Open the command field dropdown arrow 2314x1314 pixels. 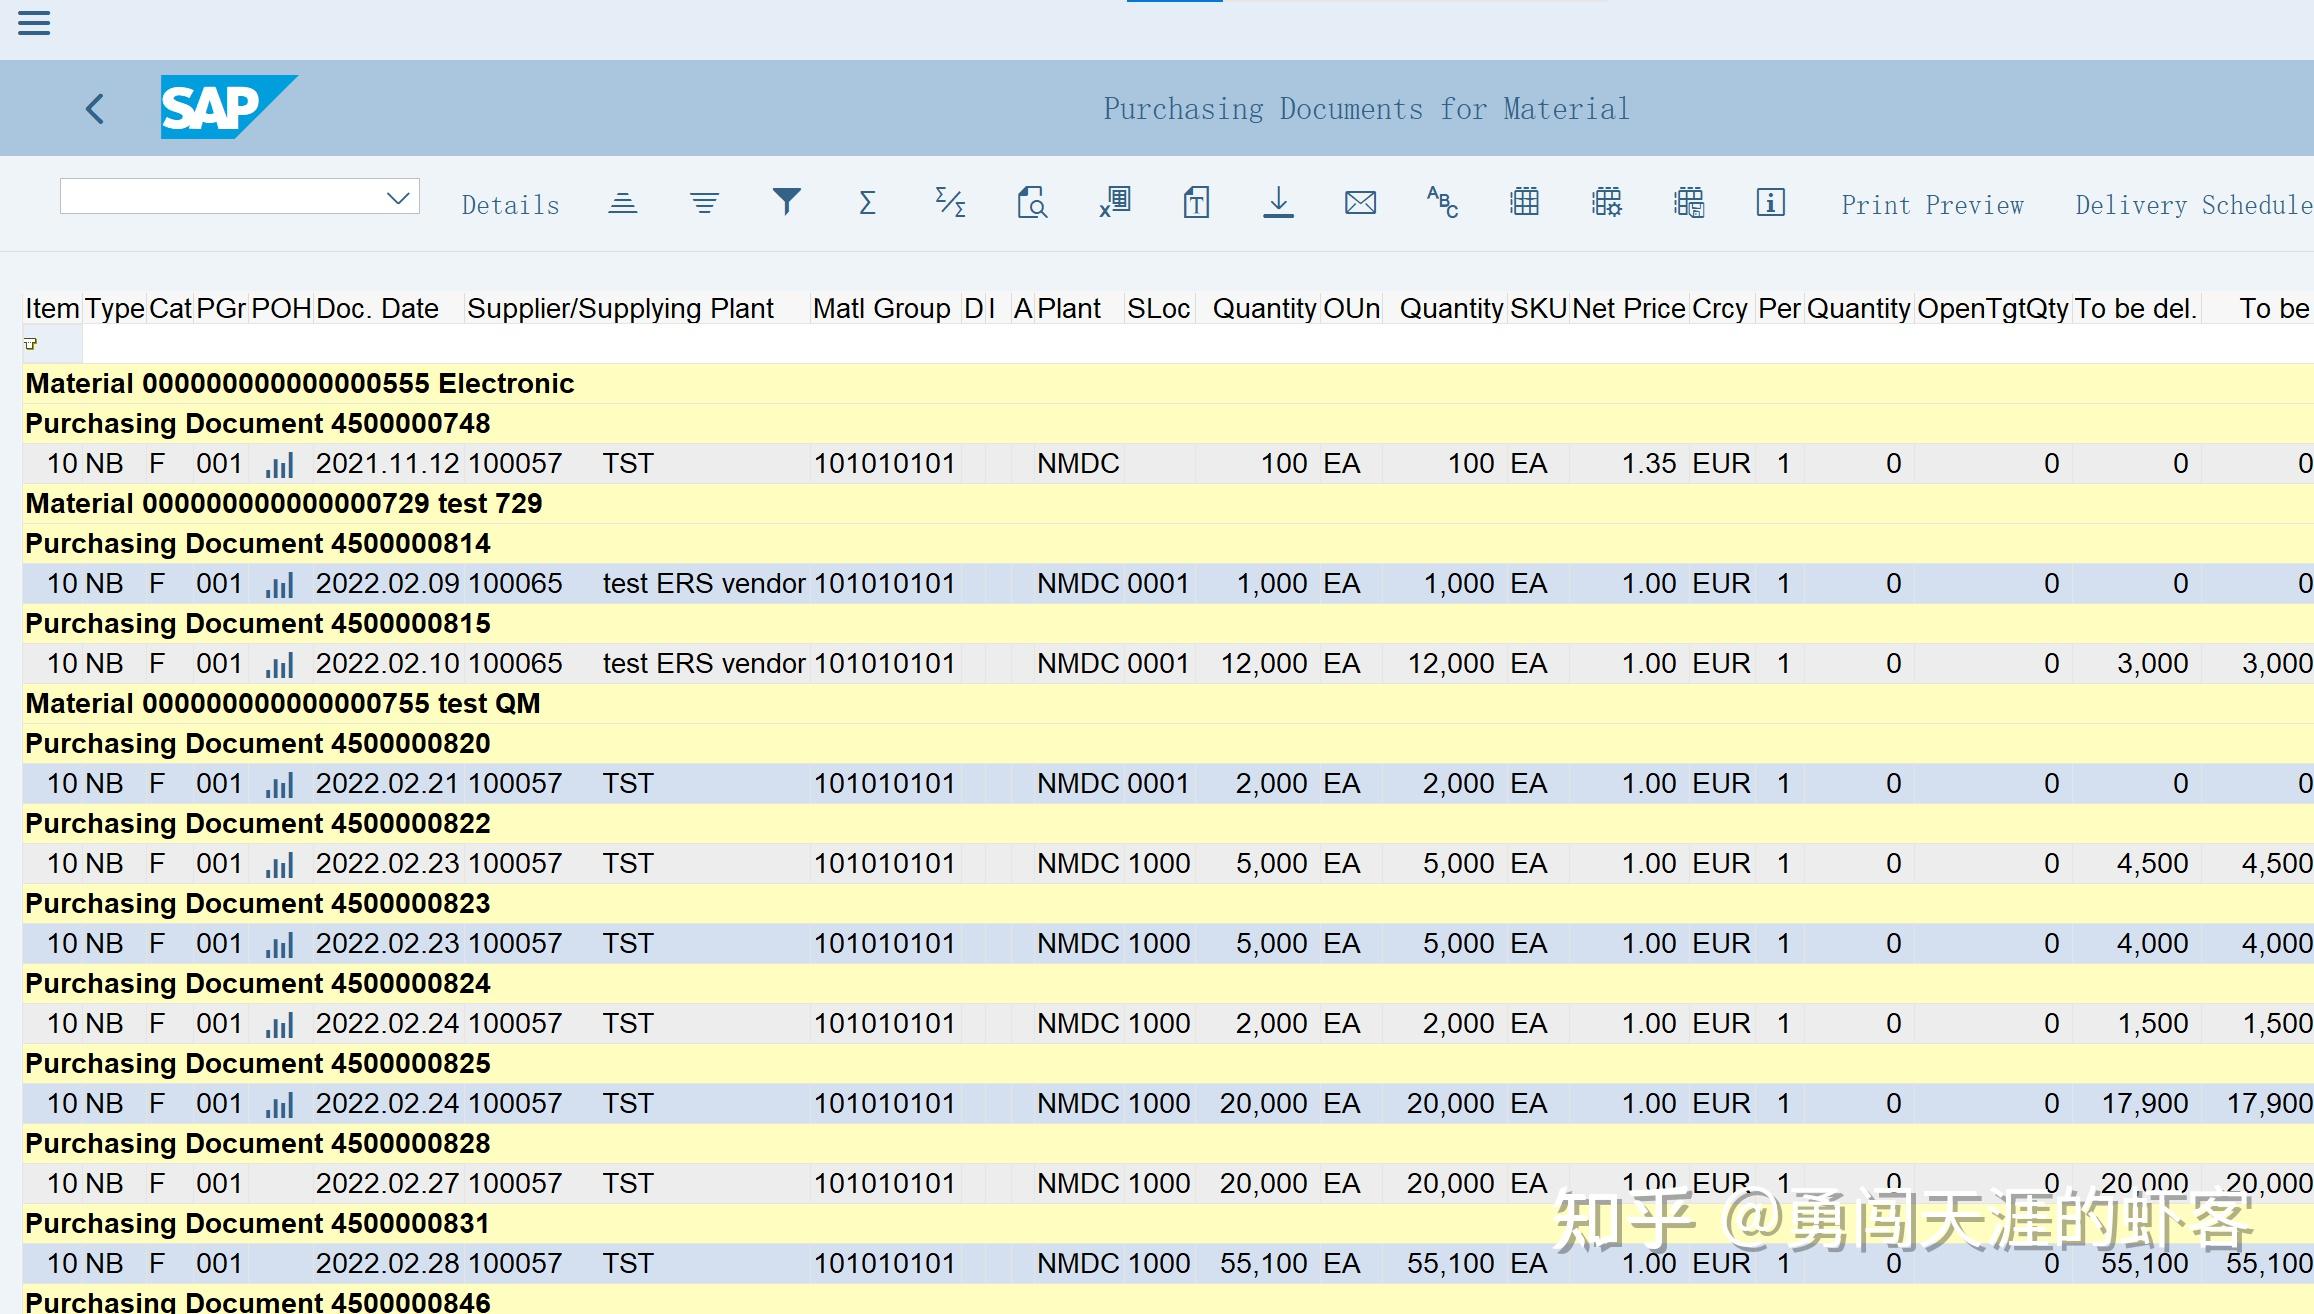pos(398,197)
